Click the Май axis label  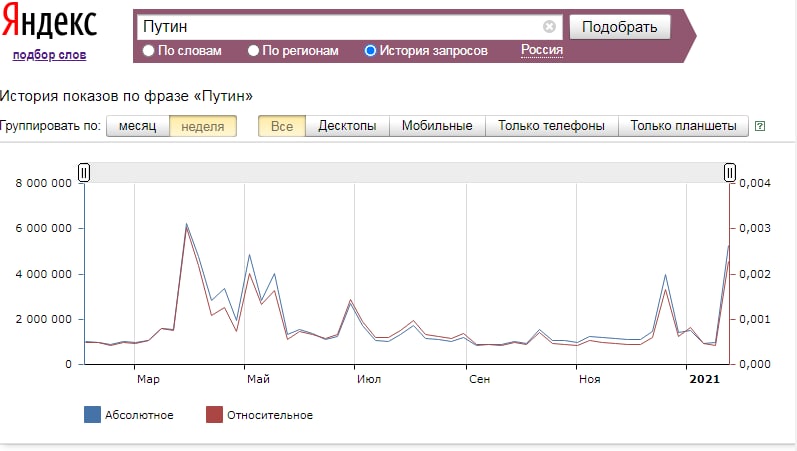258,379
